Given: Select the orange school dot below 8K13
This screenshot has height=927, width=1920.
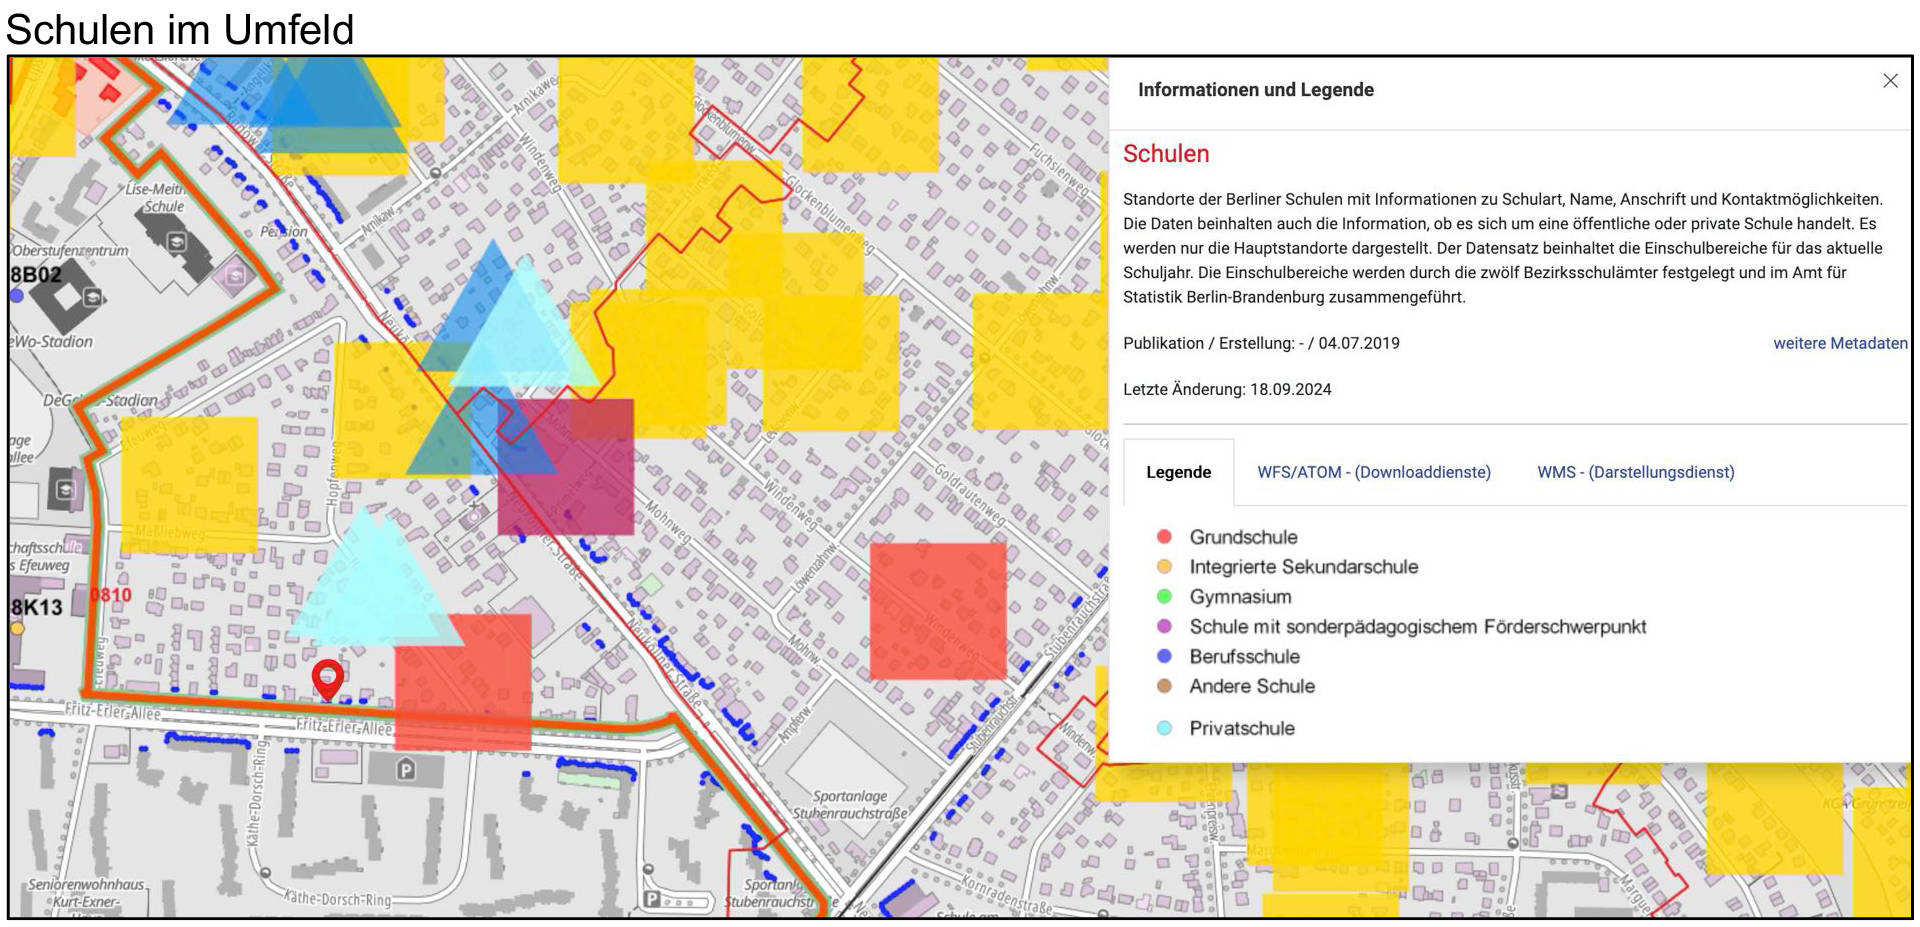Looking at the screenshot, I should [17, 629].
